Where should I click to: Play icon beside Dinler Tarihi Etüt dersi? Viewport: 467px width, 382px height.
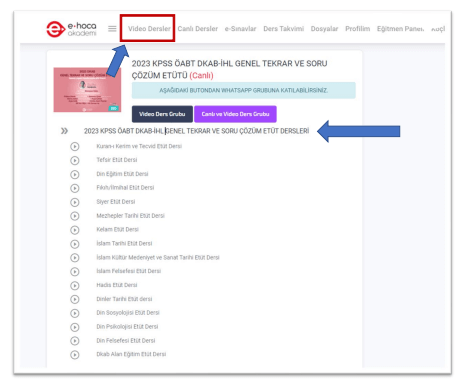point(75,299)
